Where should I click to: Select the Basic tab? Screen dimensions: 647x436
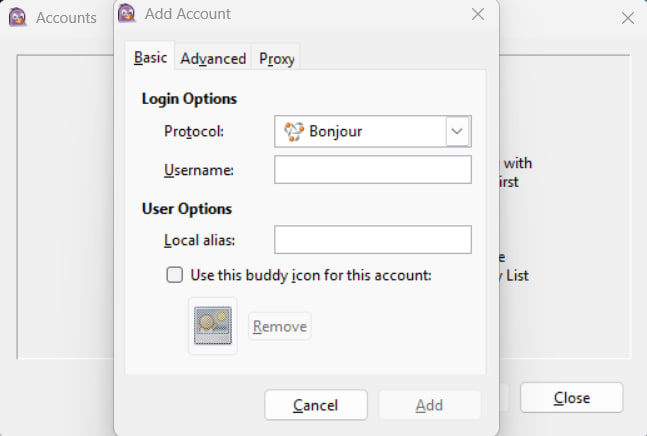(150, 57)
